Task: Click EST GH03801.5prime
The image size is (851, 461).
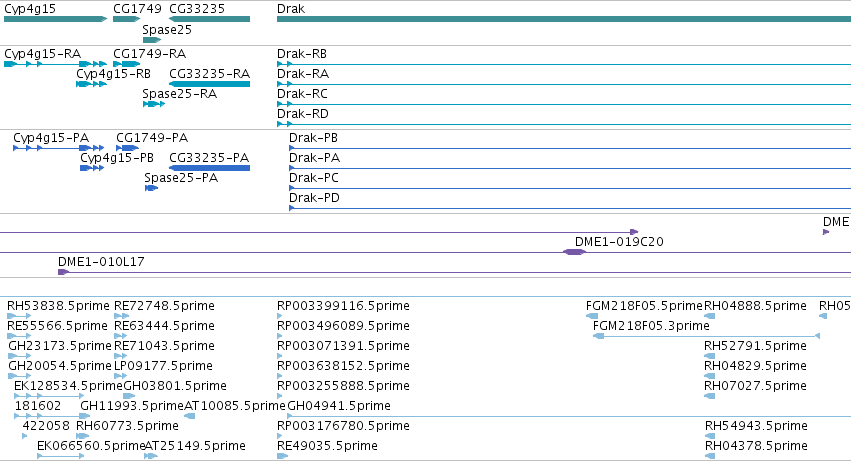Action: click(x=175, y=387)
